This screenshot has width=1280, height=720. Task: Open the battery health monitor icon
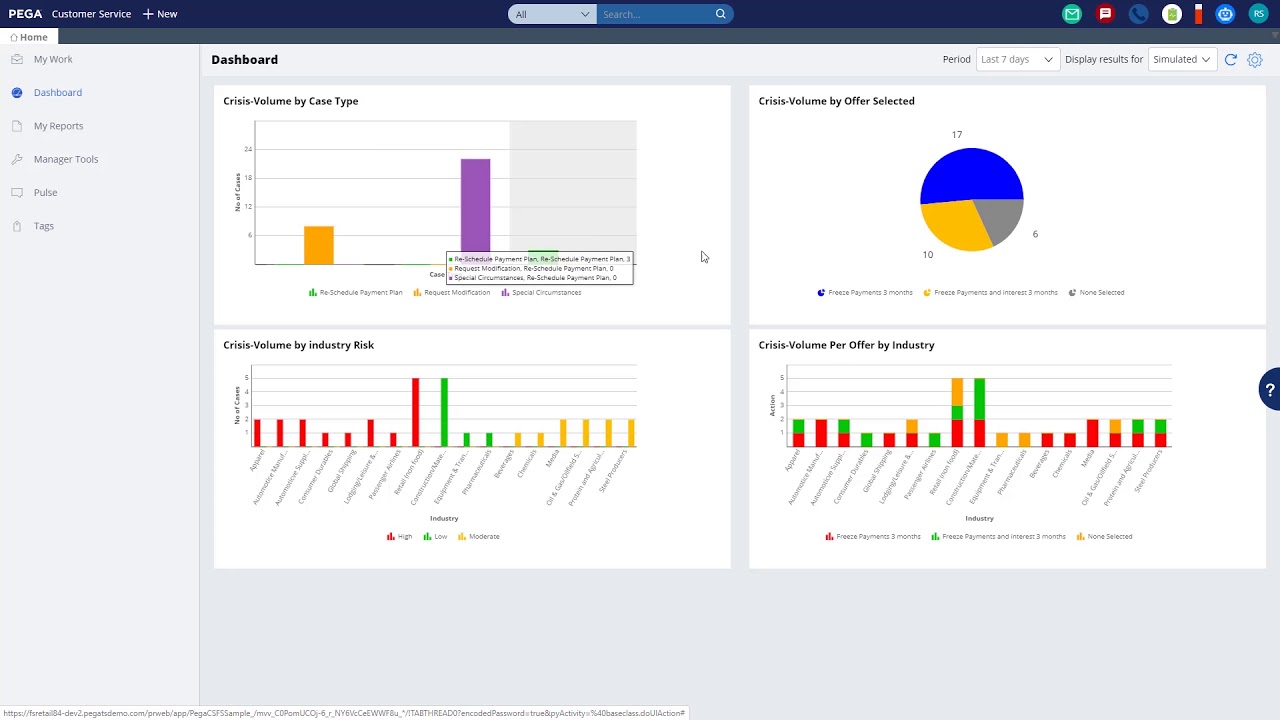[x=1172, y=14]
